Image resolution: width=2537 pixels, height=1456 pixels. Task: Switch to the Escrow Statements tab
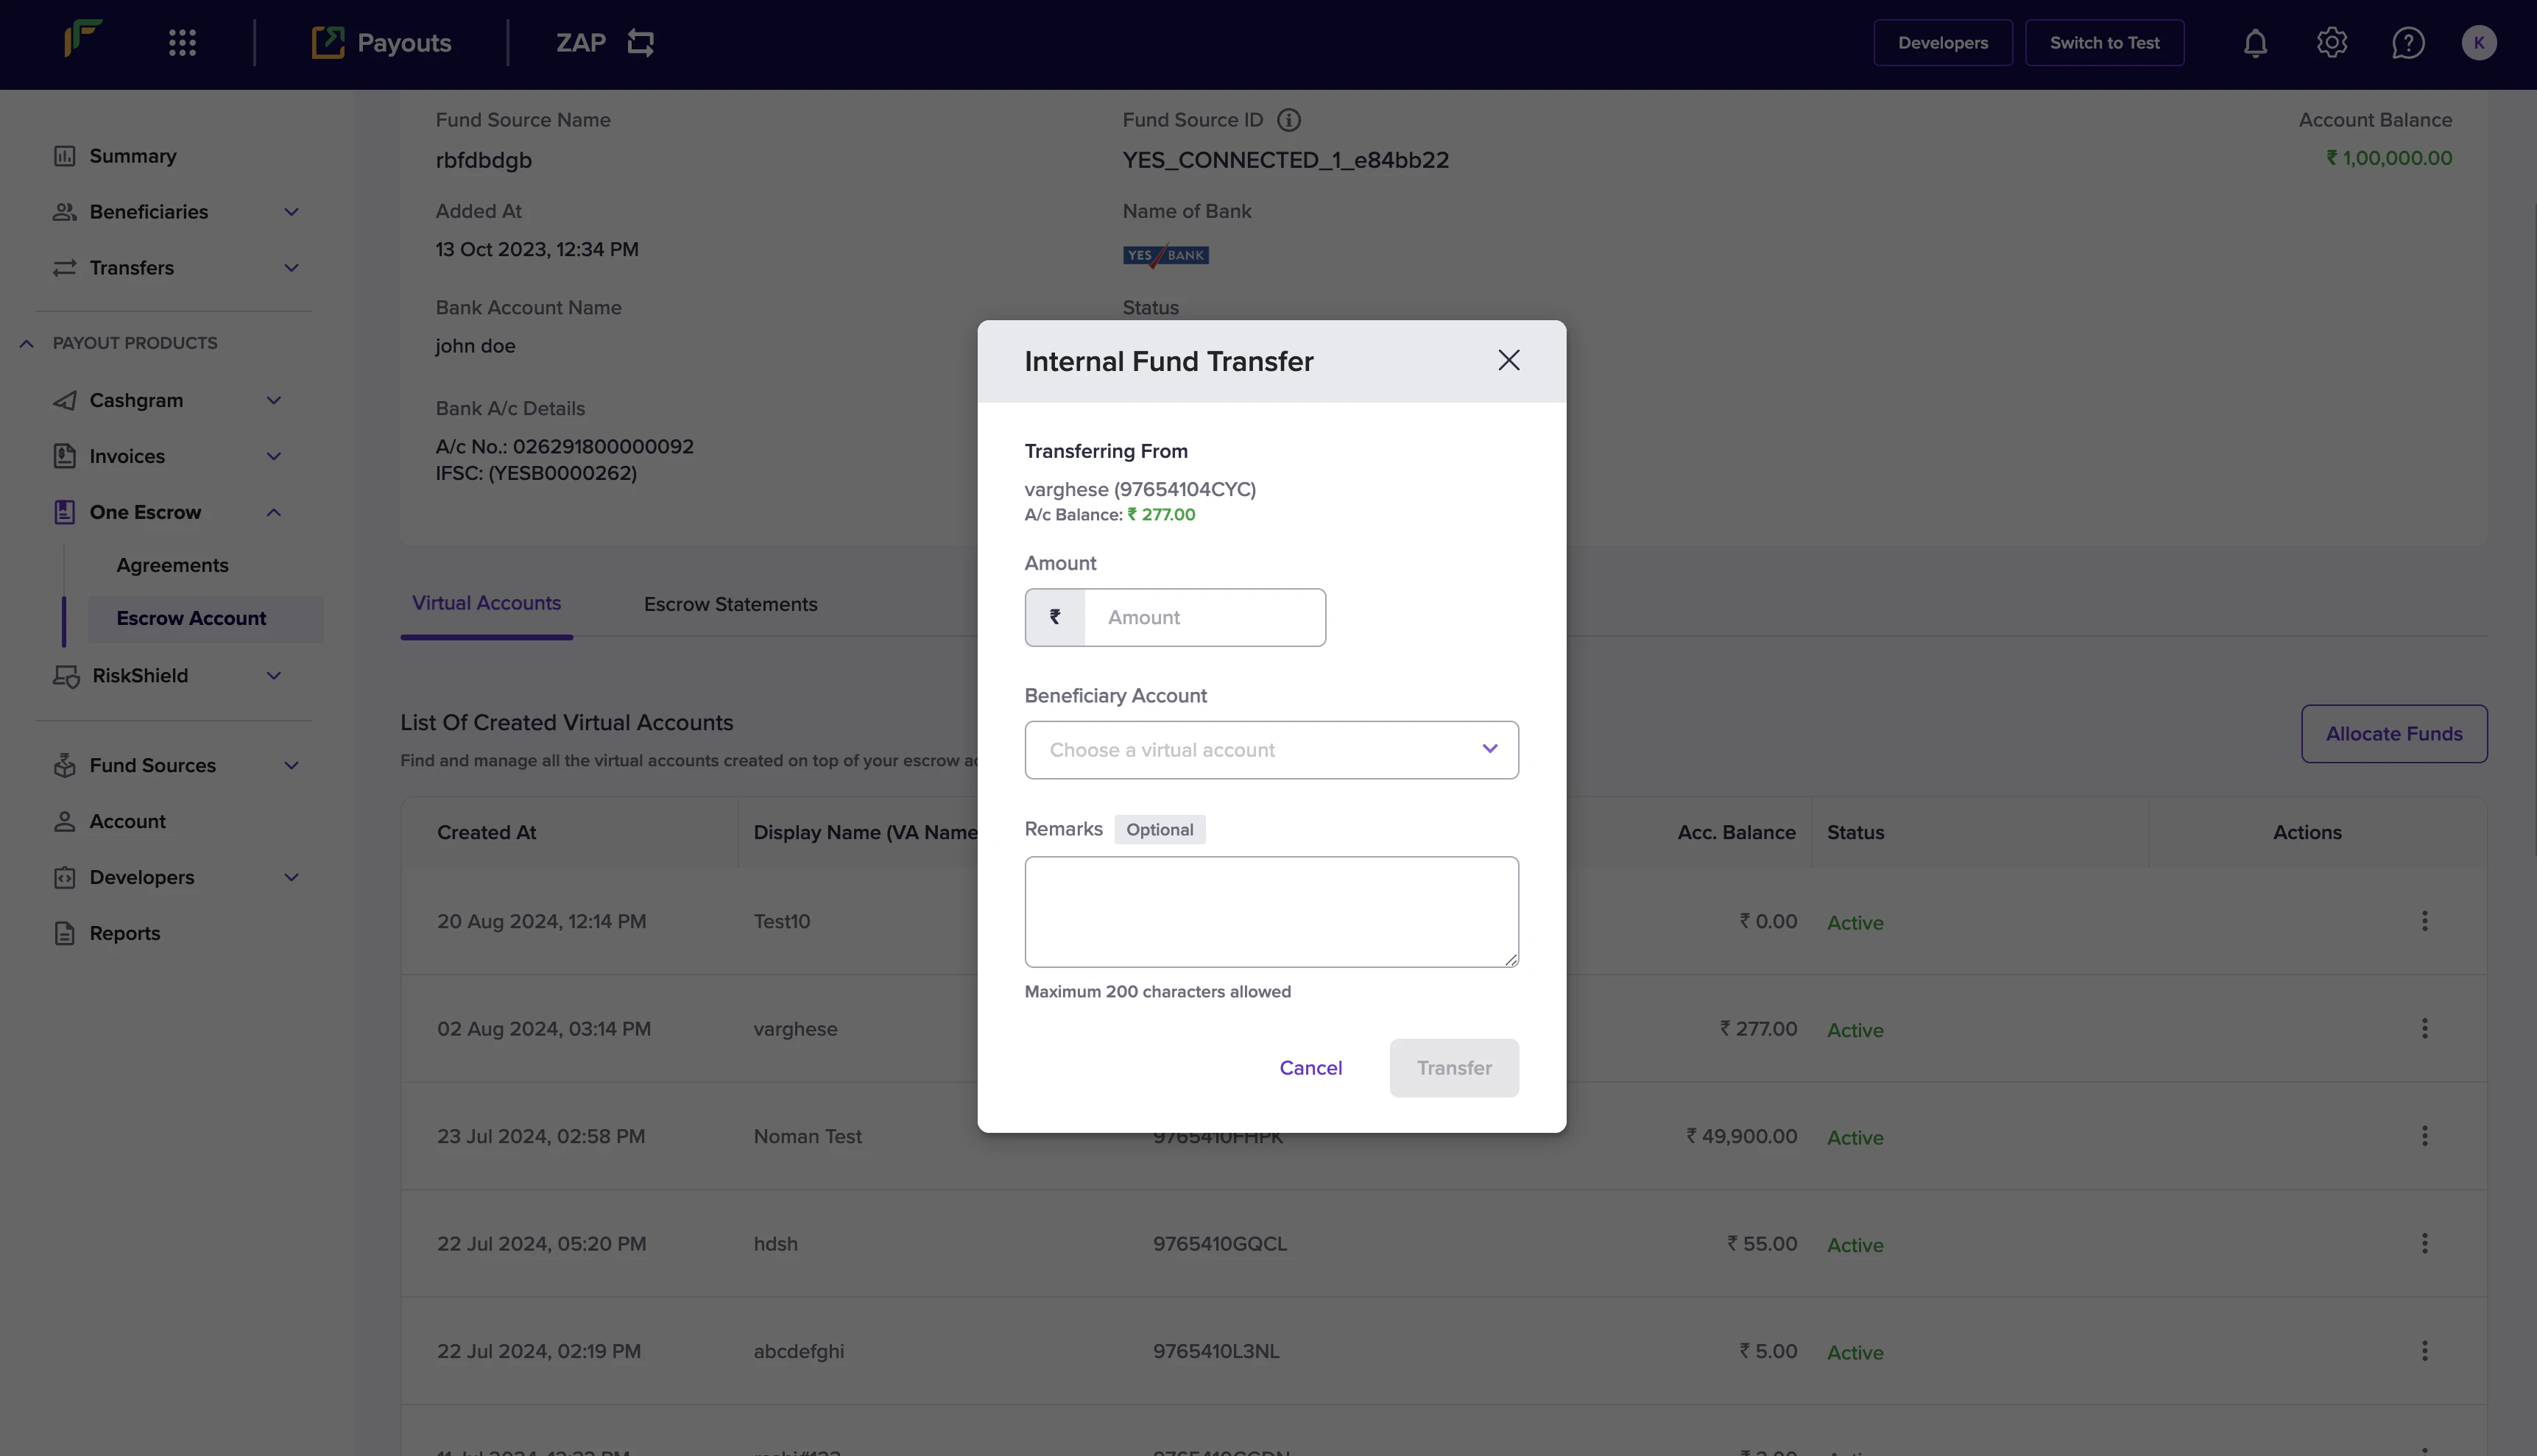point(730,604)
